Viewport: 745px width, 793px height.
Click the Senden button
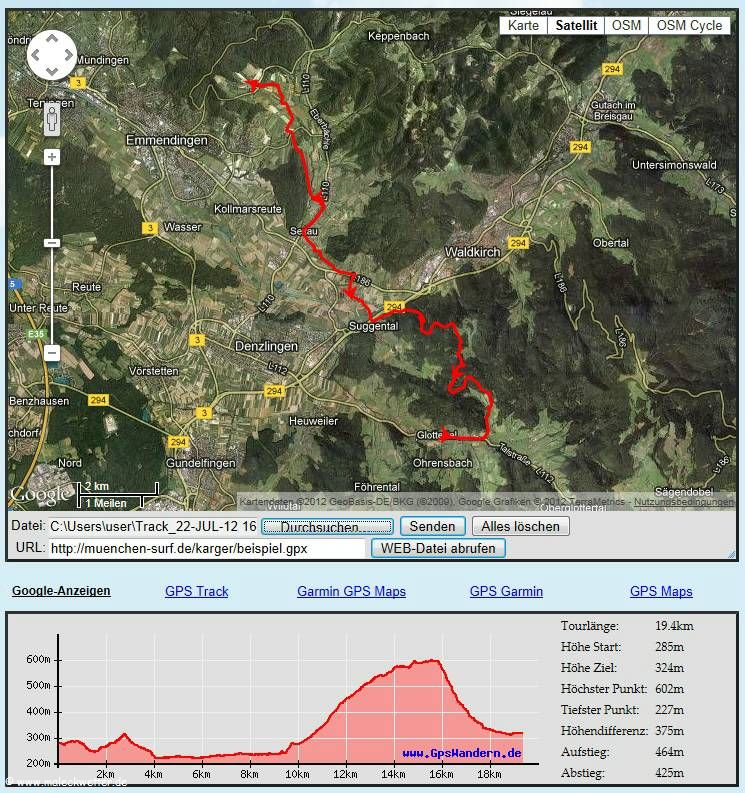pyautogui.click(x=432, y=526)
